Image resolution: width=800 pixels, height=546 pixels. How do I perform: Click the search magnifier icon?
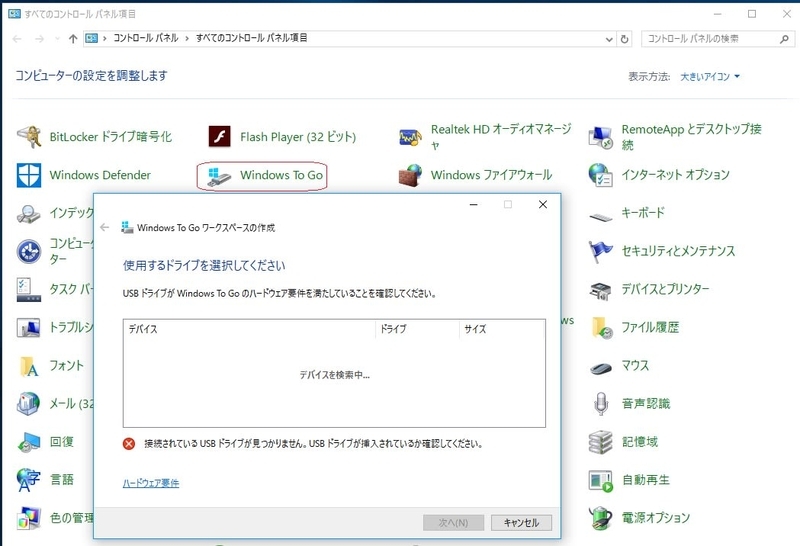pyautogui.click(x=784, y=39)
